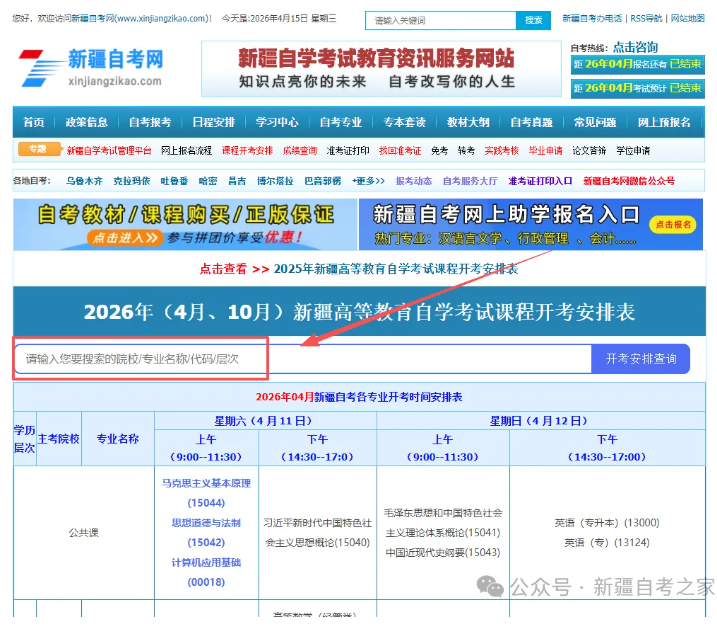Open RSS导航 link
This screenshot has height=628, width=717.
click(646, 19)
